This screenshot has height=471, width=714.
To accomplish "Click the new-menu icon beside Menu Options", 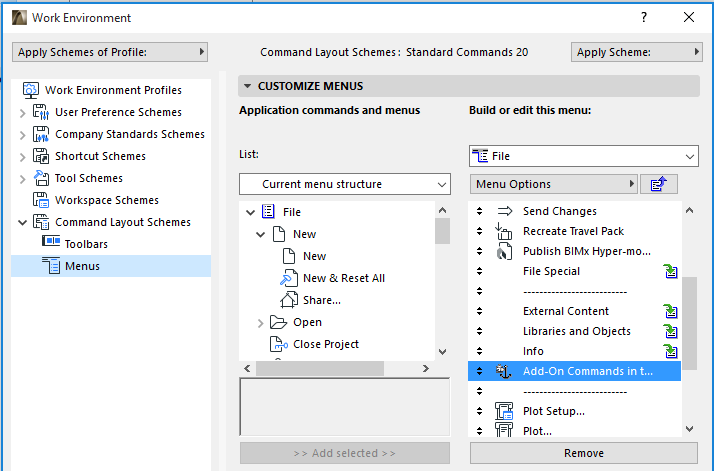I will [658, 184].
